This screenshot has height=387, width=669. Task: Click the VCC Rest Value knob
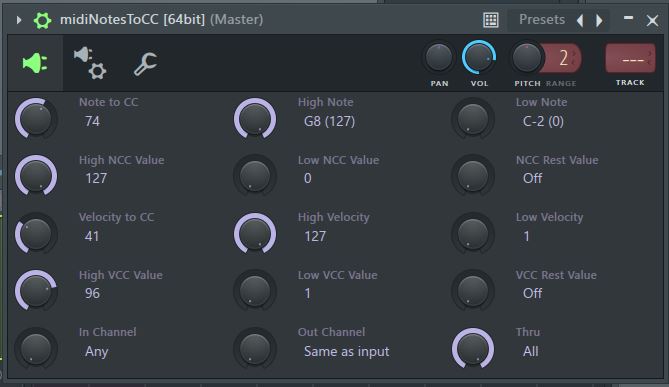pyautogui.click(x=473, y=291)
